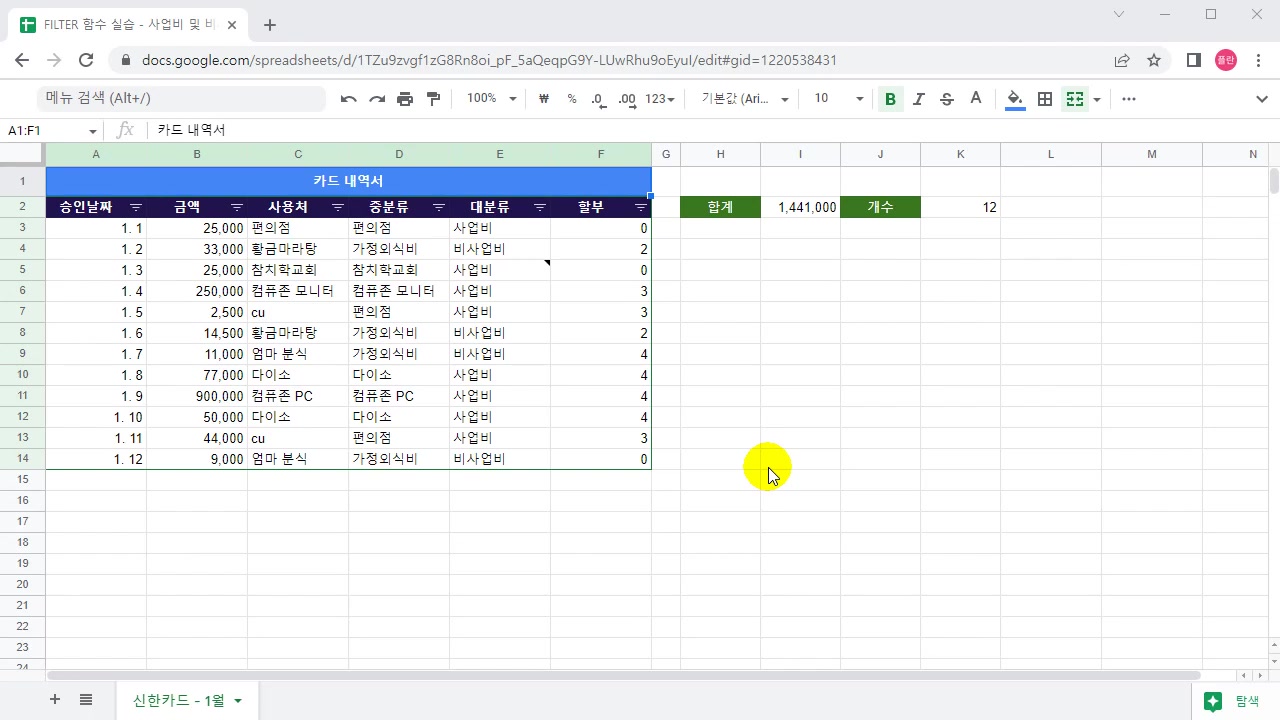The image size is (1280, 720).
Task: Click the print icon
Action: [x=405, y=99]
